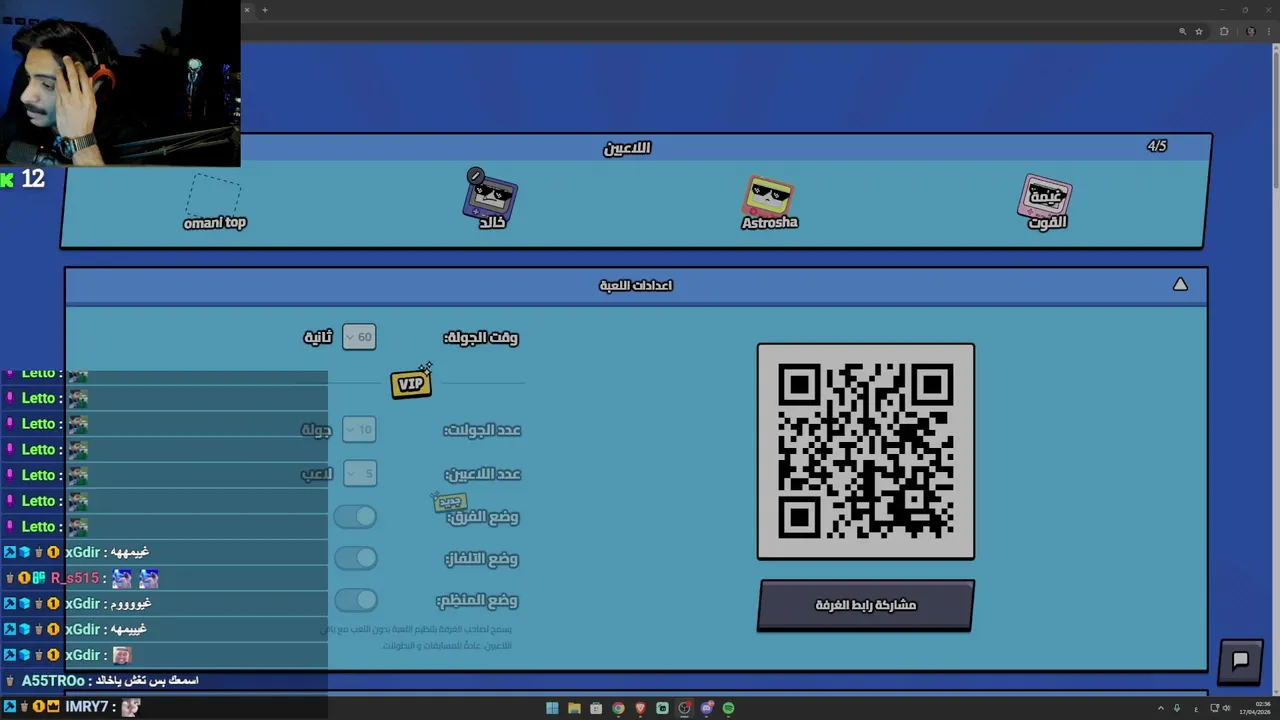This screenshot has width=1280, height=720.
Task: Click the 4/5 player count text
Action: (1157, 146)
